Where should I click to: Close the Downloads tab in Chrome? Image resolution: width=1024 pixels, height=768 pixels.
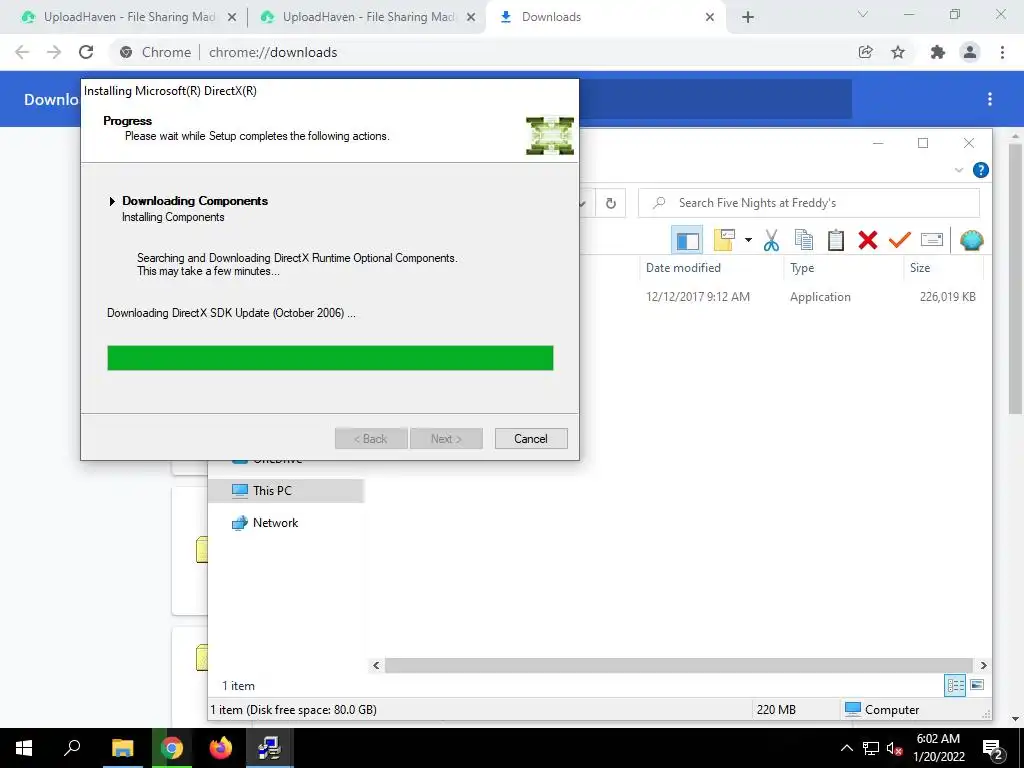pos(710,18)
